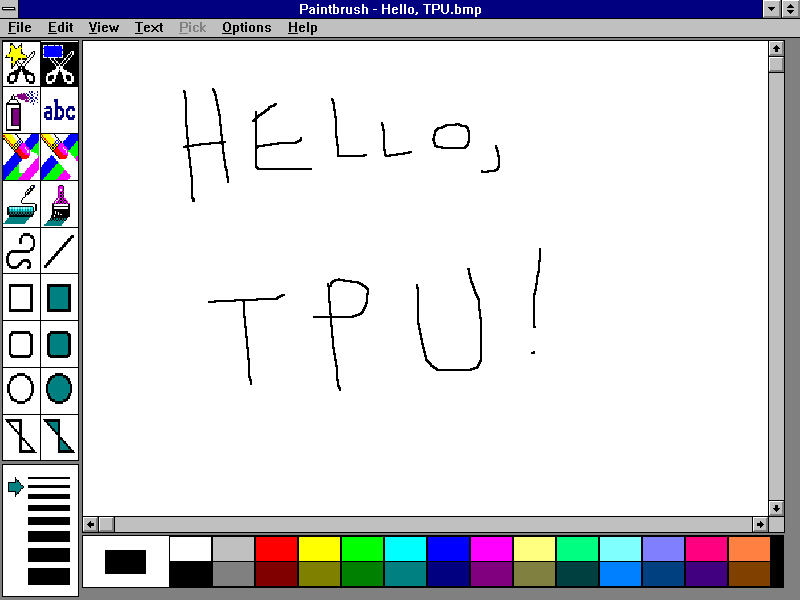The width and height of the screenshot is (800, 600).
Task: Choose the thickest line width option
Action: (49, 576)
